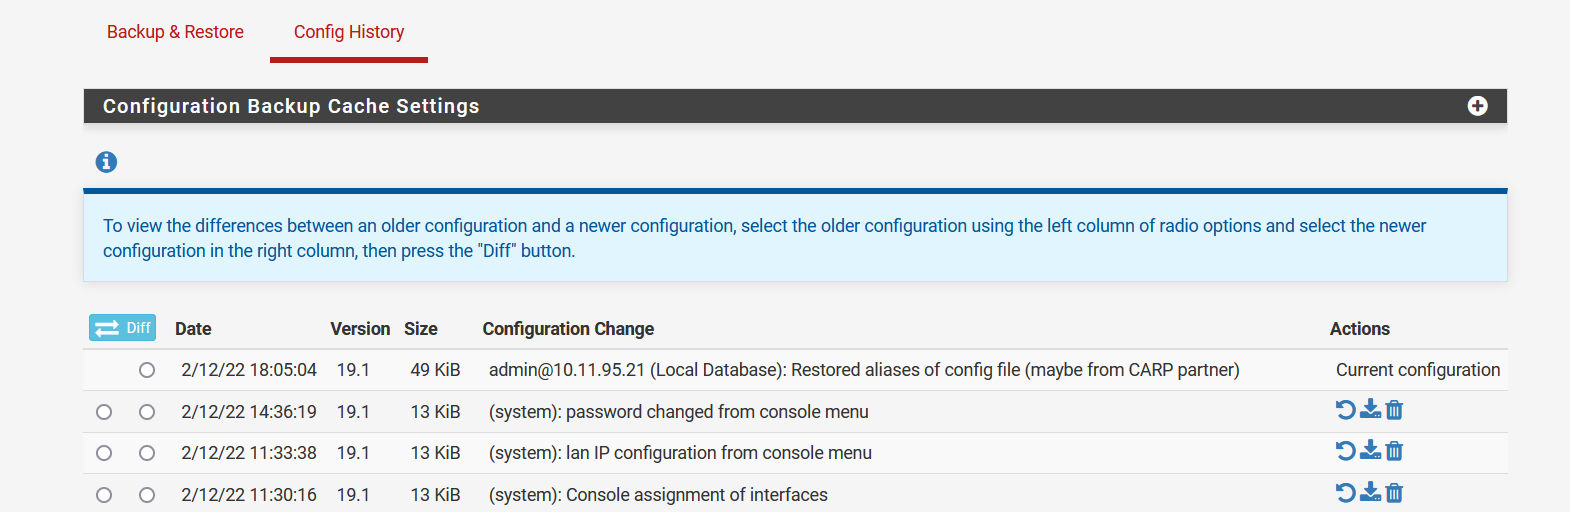Select newer radio for 18:05:04 current configuration
The image size is (1570, 512).
tap(147, 370)
